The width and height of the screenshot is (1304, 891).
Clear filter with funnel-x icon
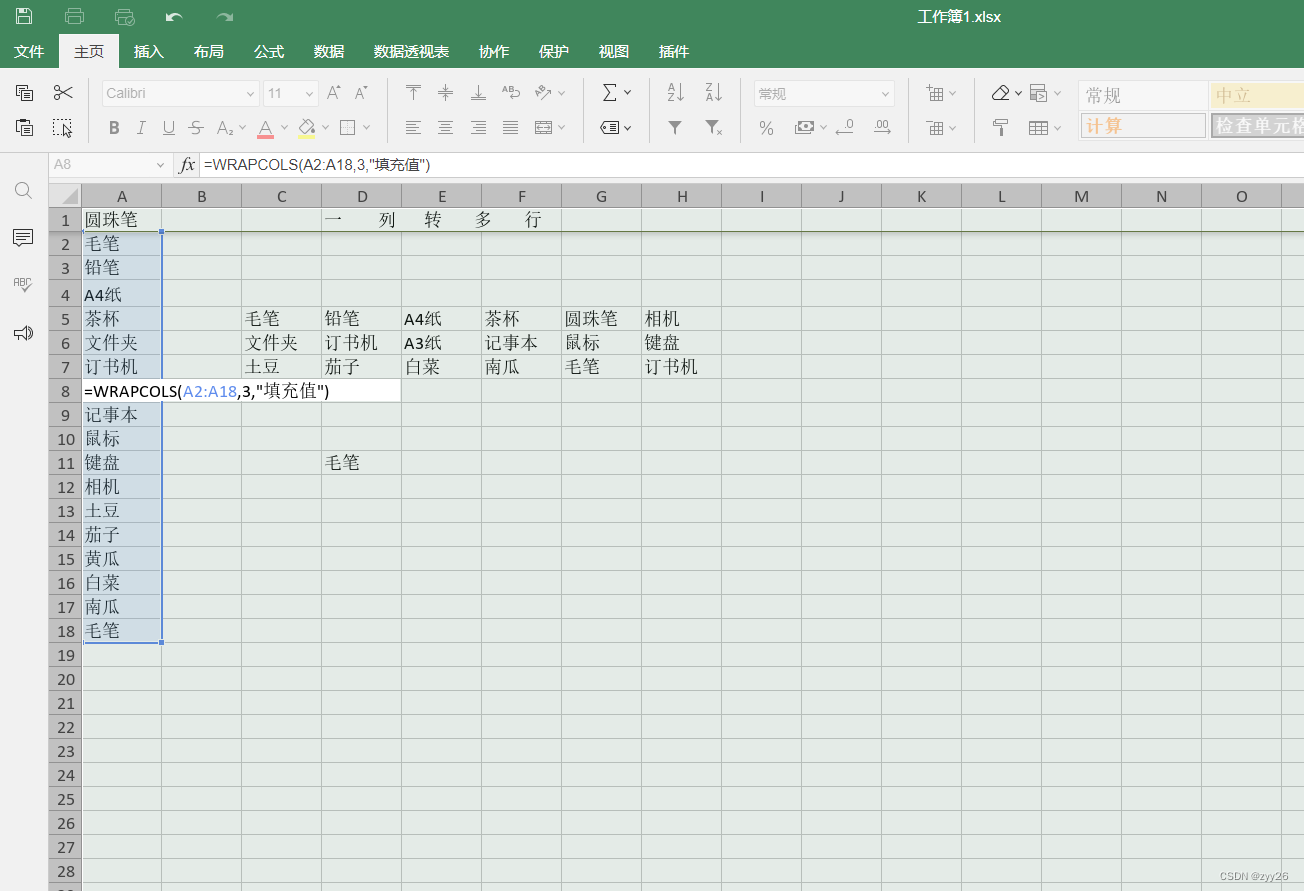713,127
